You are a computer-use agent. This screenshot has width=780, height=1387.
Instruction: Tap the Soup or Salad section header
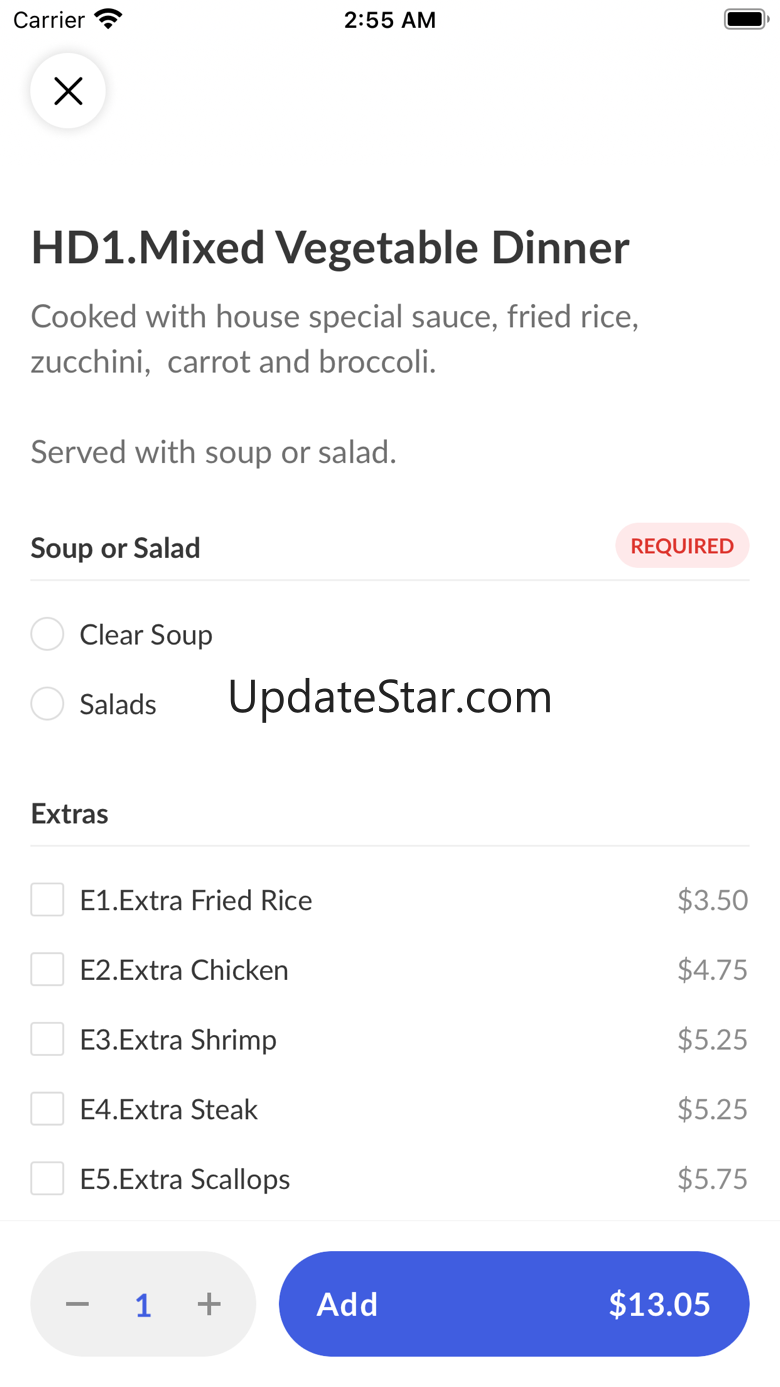point(116,548)
